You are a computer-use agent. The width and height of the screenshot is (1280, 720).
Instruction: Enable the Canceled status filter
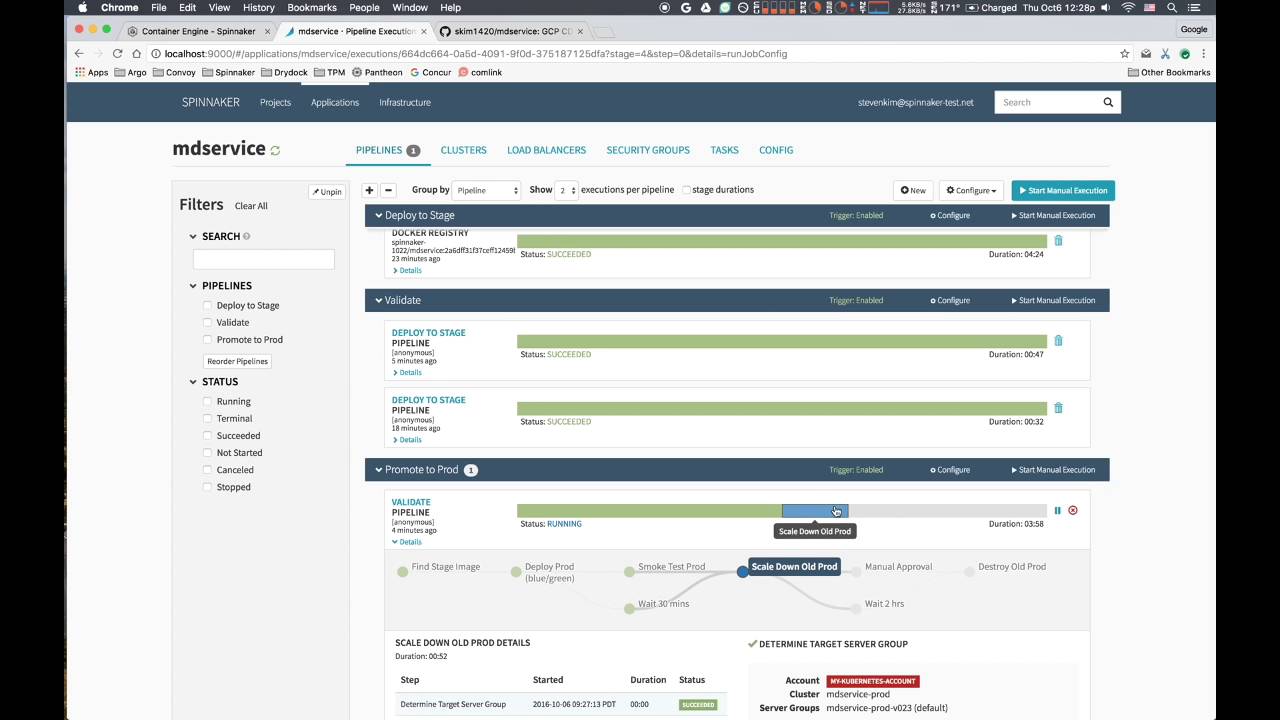[x=208, y=469]
